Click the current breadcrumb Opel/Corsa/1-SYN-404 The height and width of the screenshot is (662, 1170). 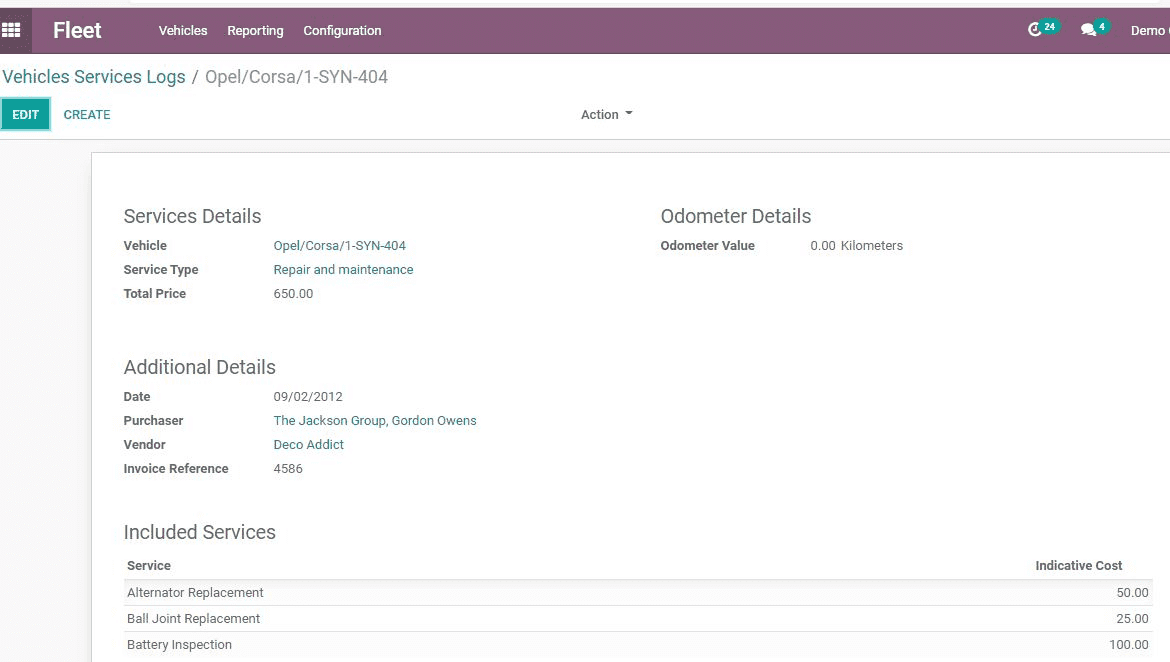tap(296, 77)
